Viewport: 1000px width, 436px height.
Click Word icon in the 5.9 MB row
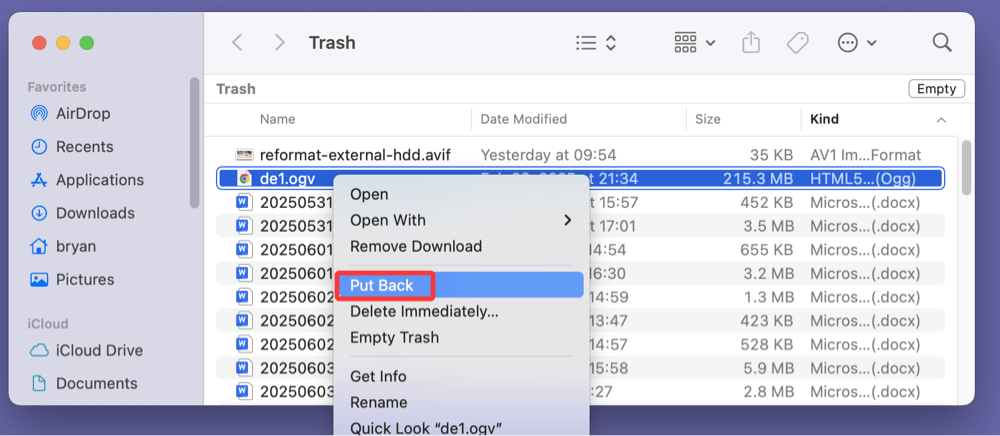coord(244,368)
